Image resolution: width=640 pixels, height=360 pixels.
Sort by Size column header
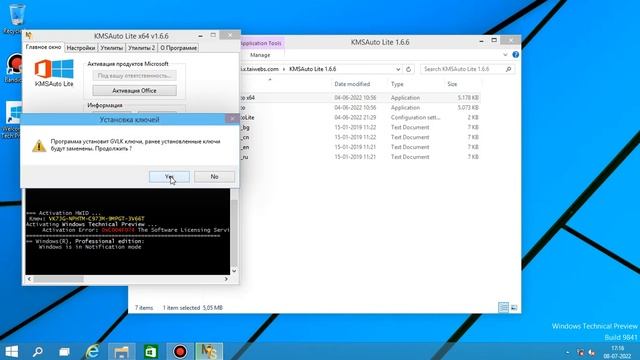point(452,84)
